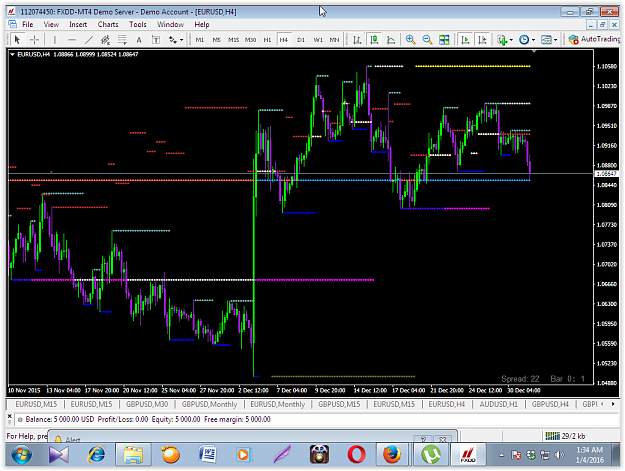Open Opera from the taskbar
Screen dimensions: 625x471
[x=356, y=455]
